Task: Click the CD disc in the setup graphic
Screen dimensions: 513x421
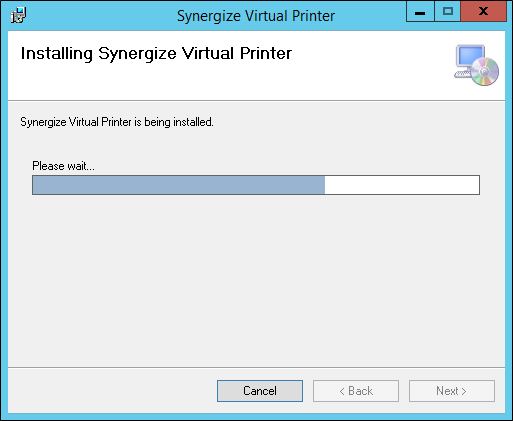Action: (485, 71)
